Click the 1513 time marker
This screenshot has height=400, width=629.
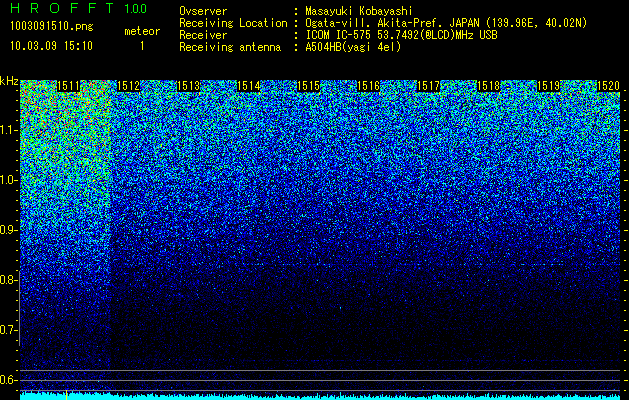click(189, 86)
